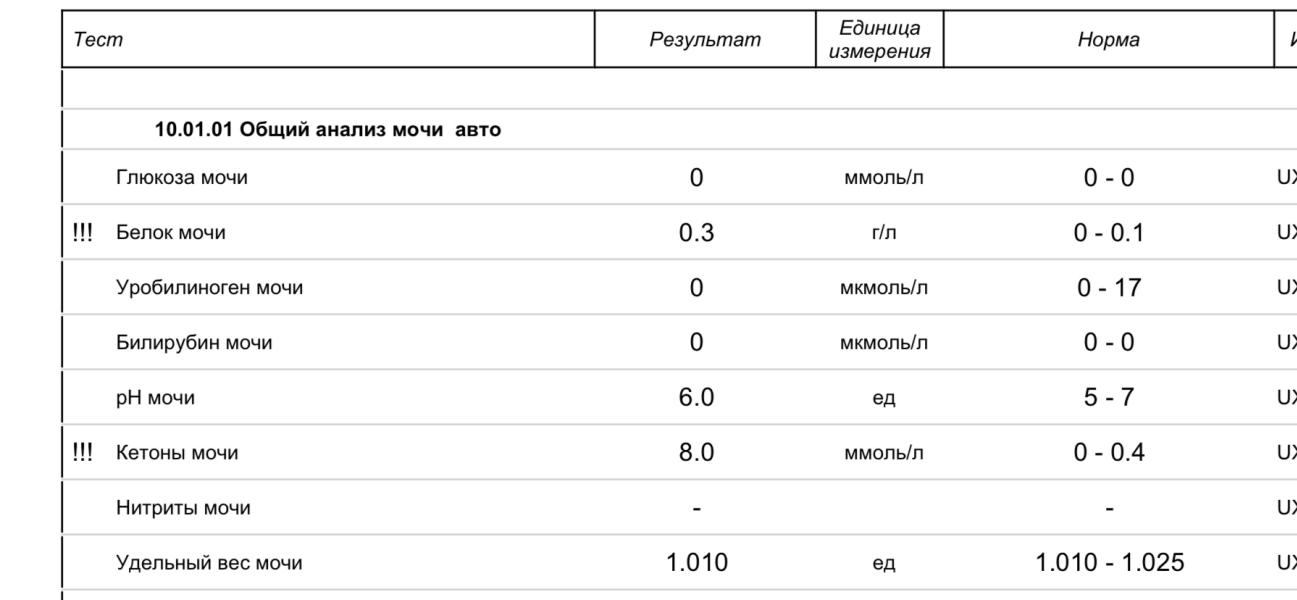This screenshot has width=1297, height=600.
Task: Select the 1.010 specific gravity result
Action: tap(697, 563)
